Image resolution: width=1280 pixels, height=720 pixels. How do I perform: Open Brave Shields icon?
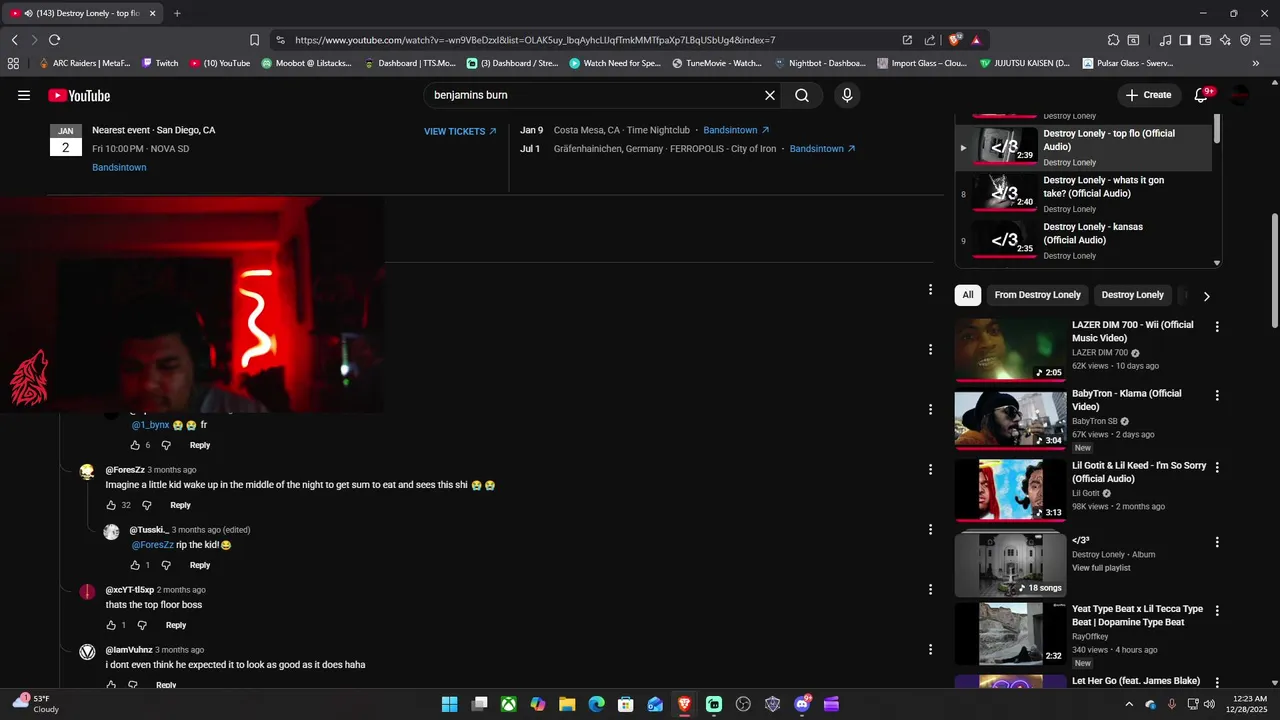tap(955, 40)
